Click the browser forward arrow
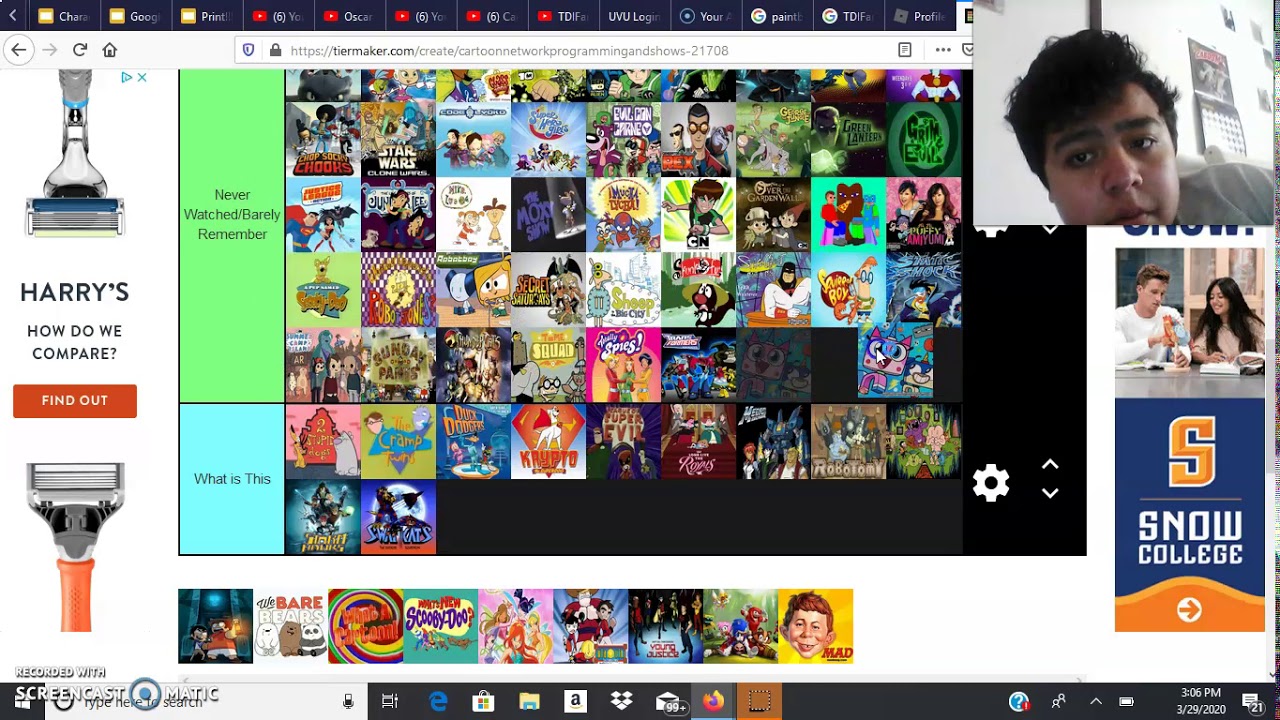Screen dimensions: 1280x720 coord(50,50)
